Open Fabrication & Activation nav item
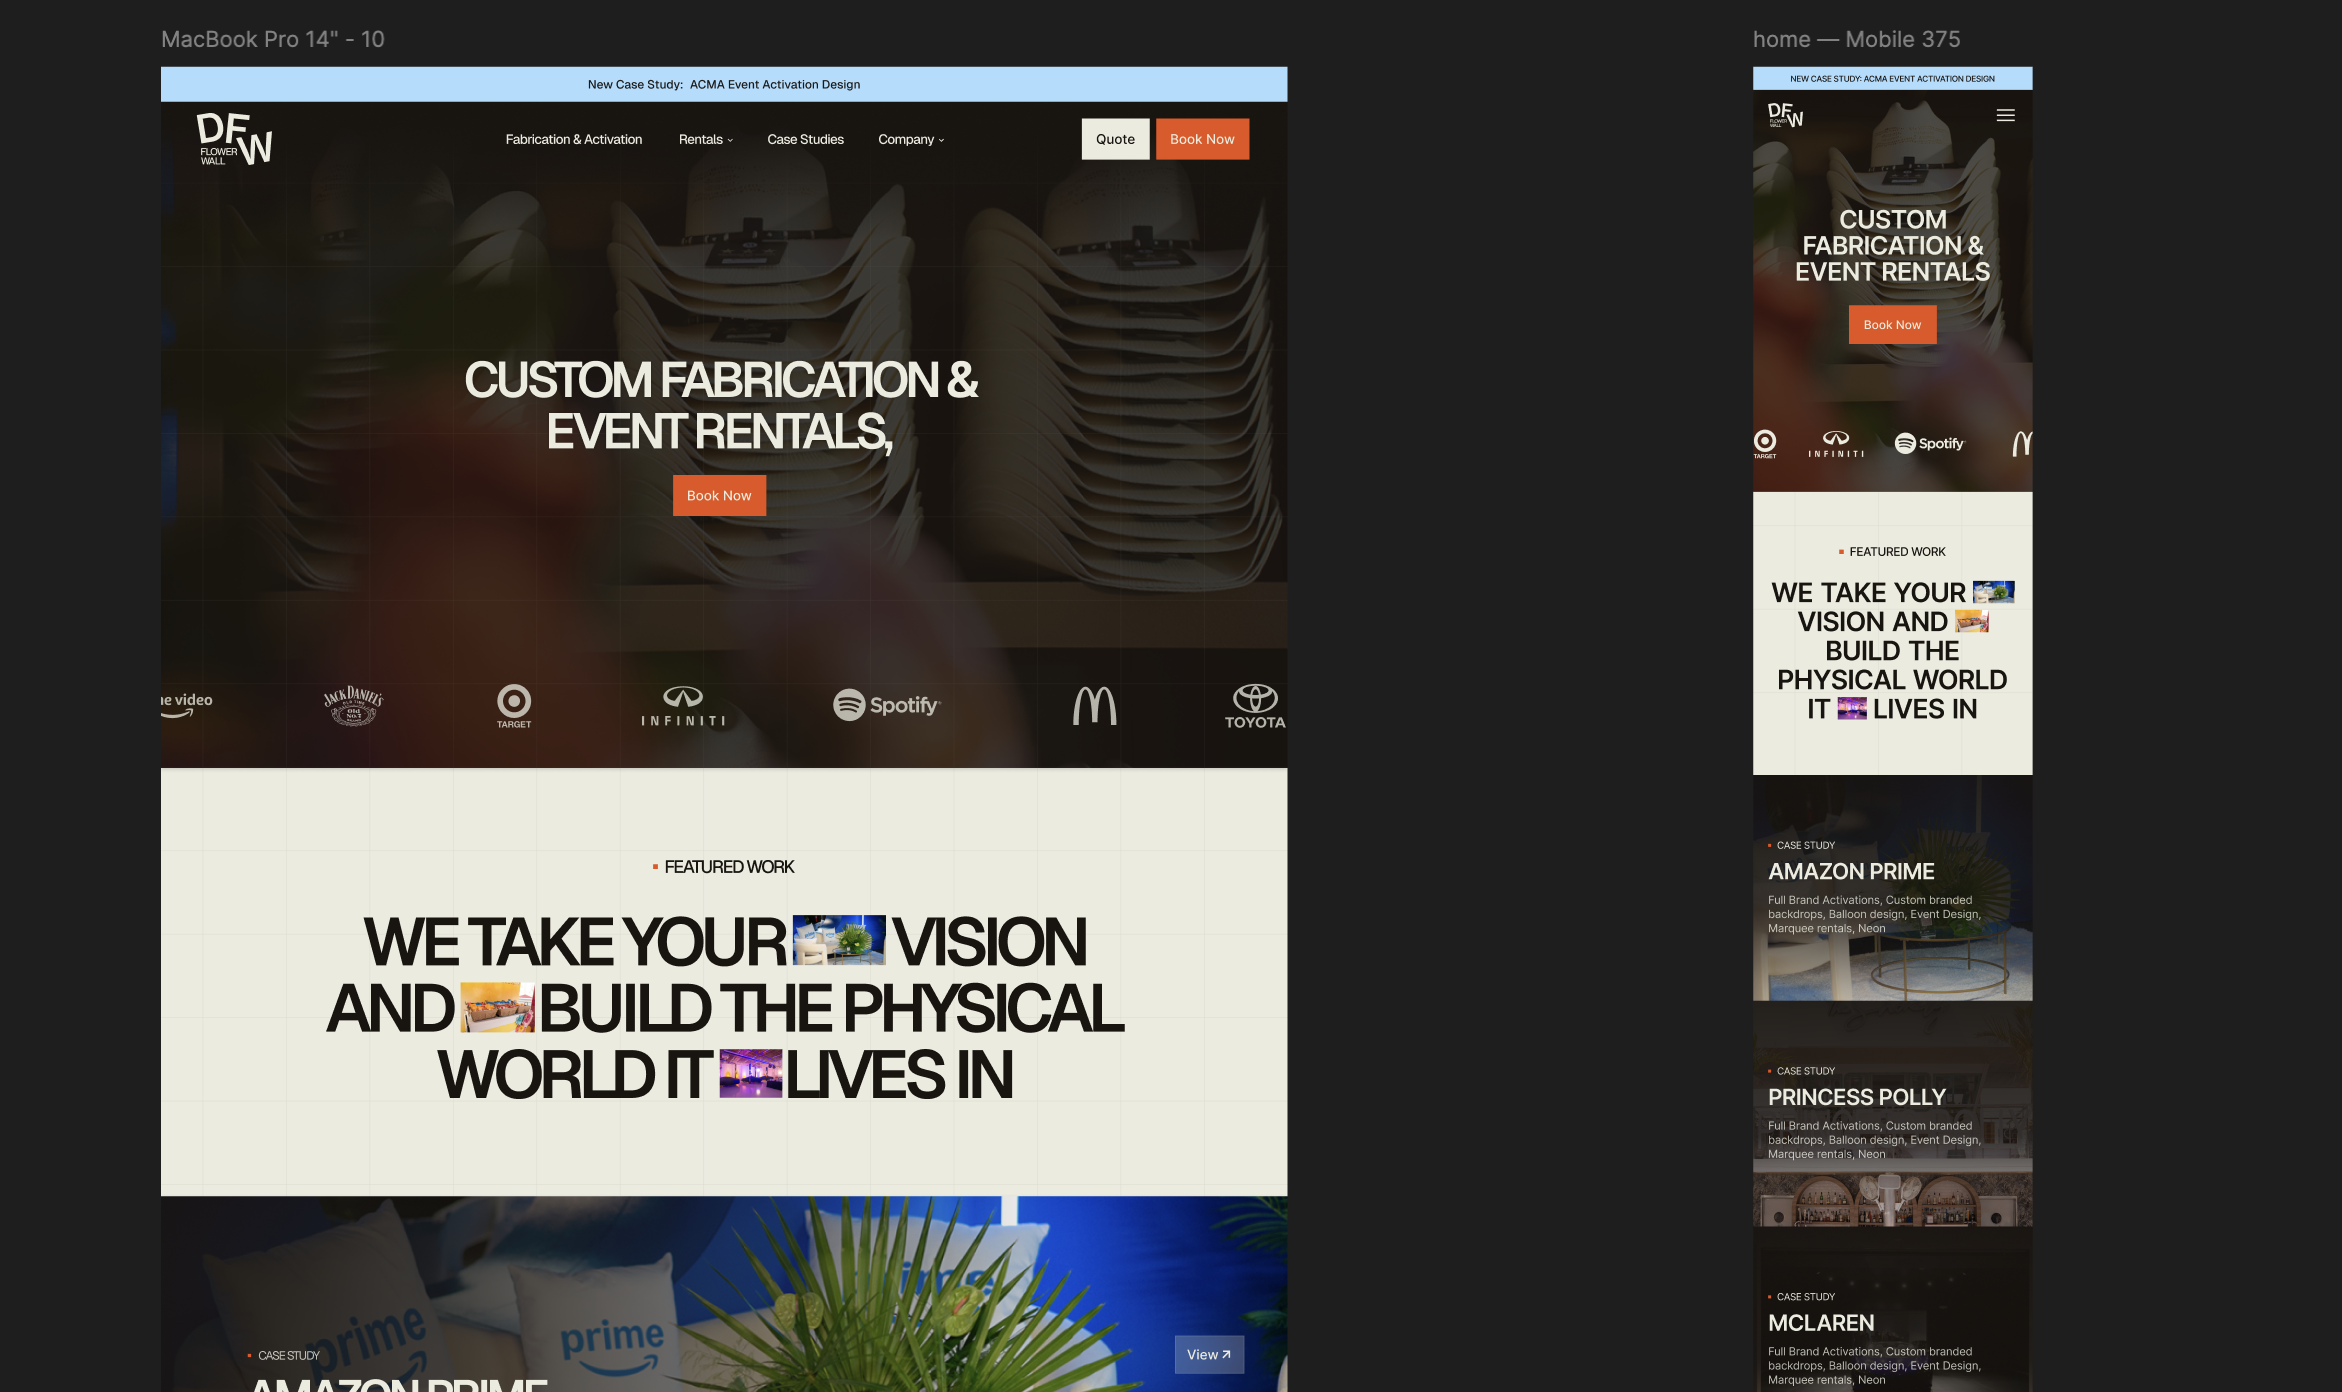The width and height of the screenshot is (2342, 1392). 574,139
